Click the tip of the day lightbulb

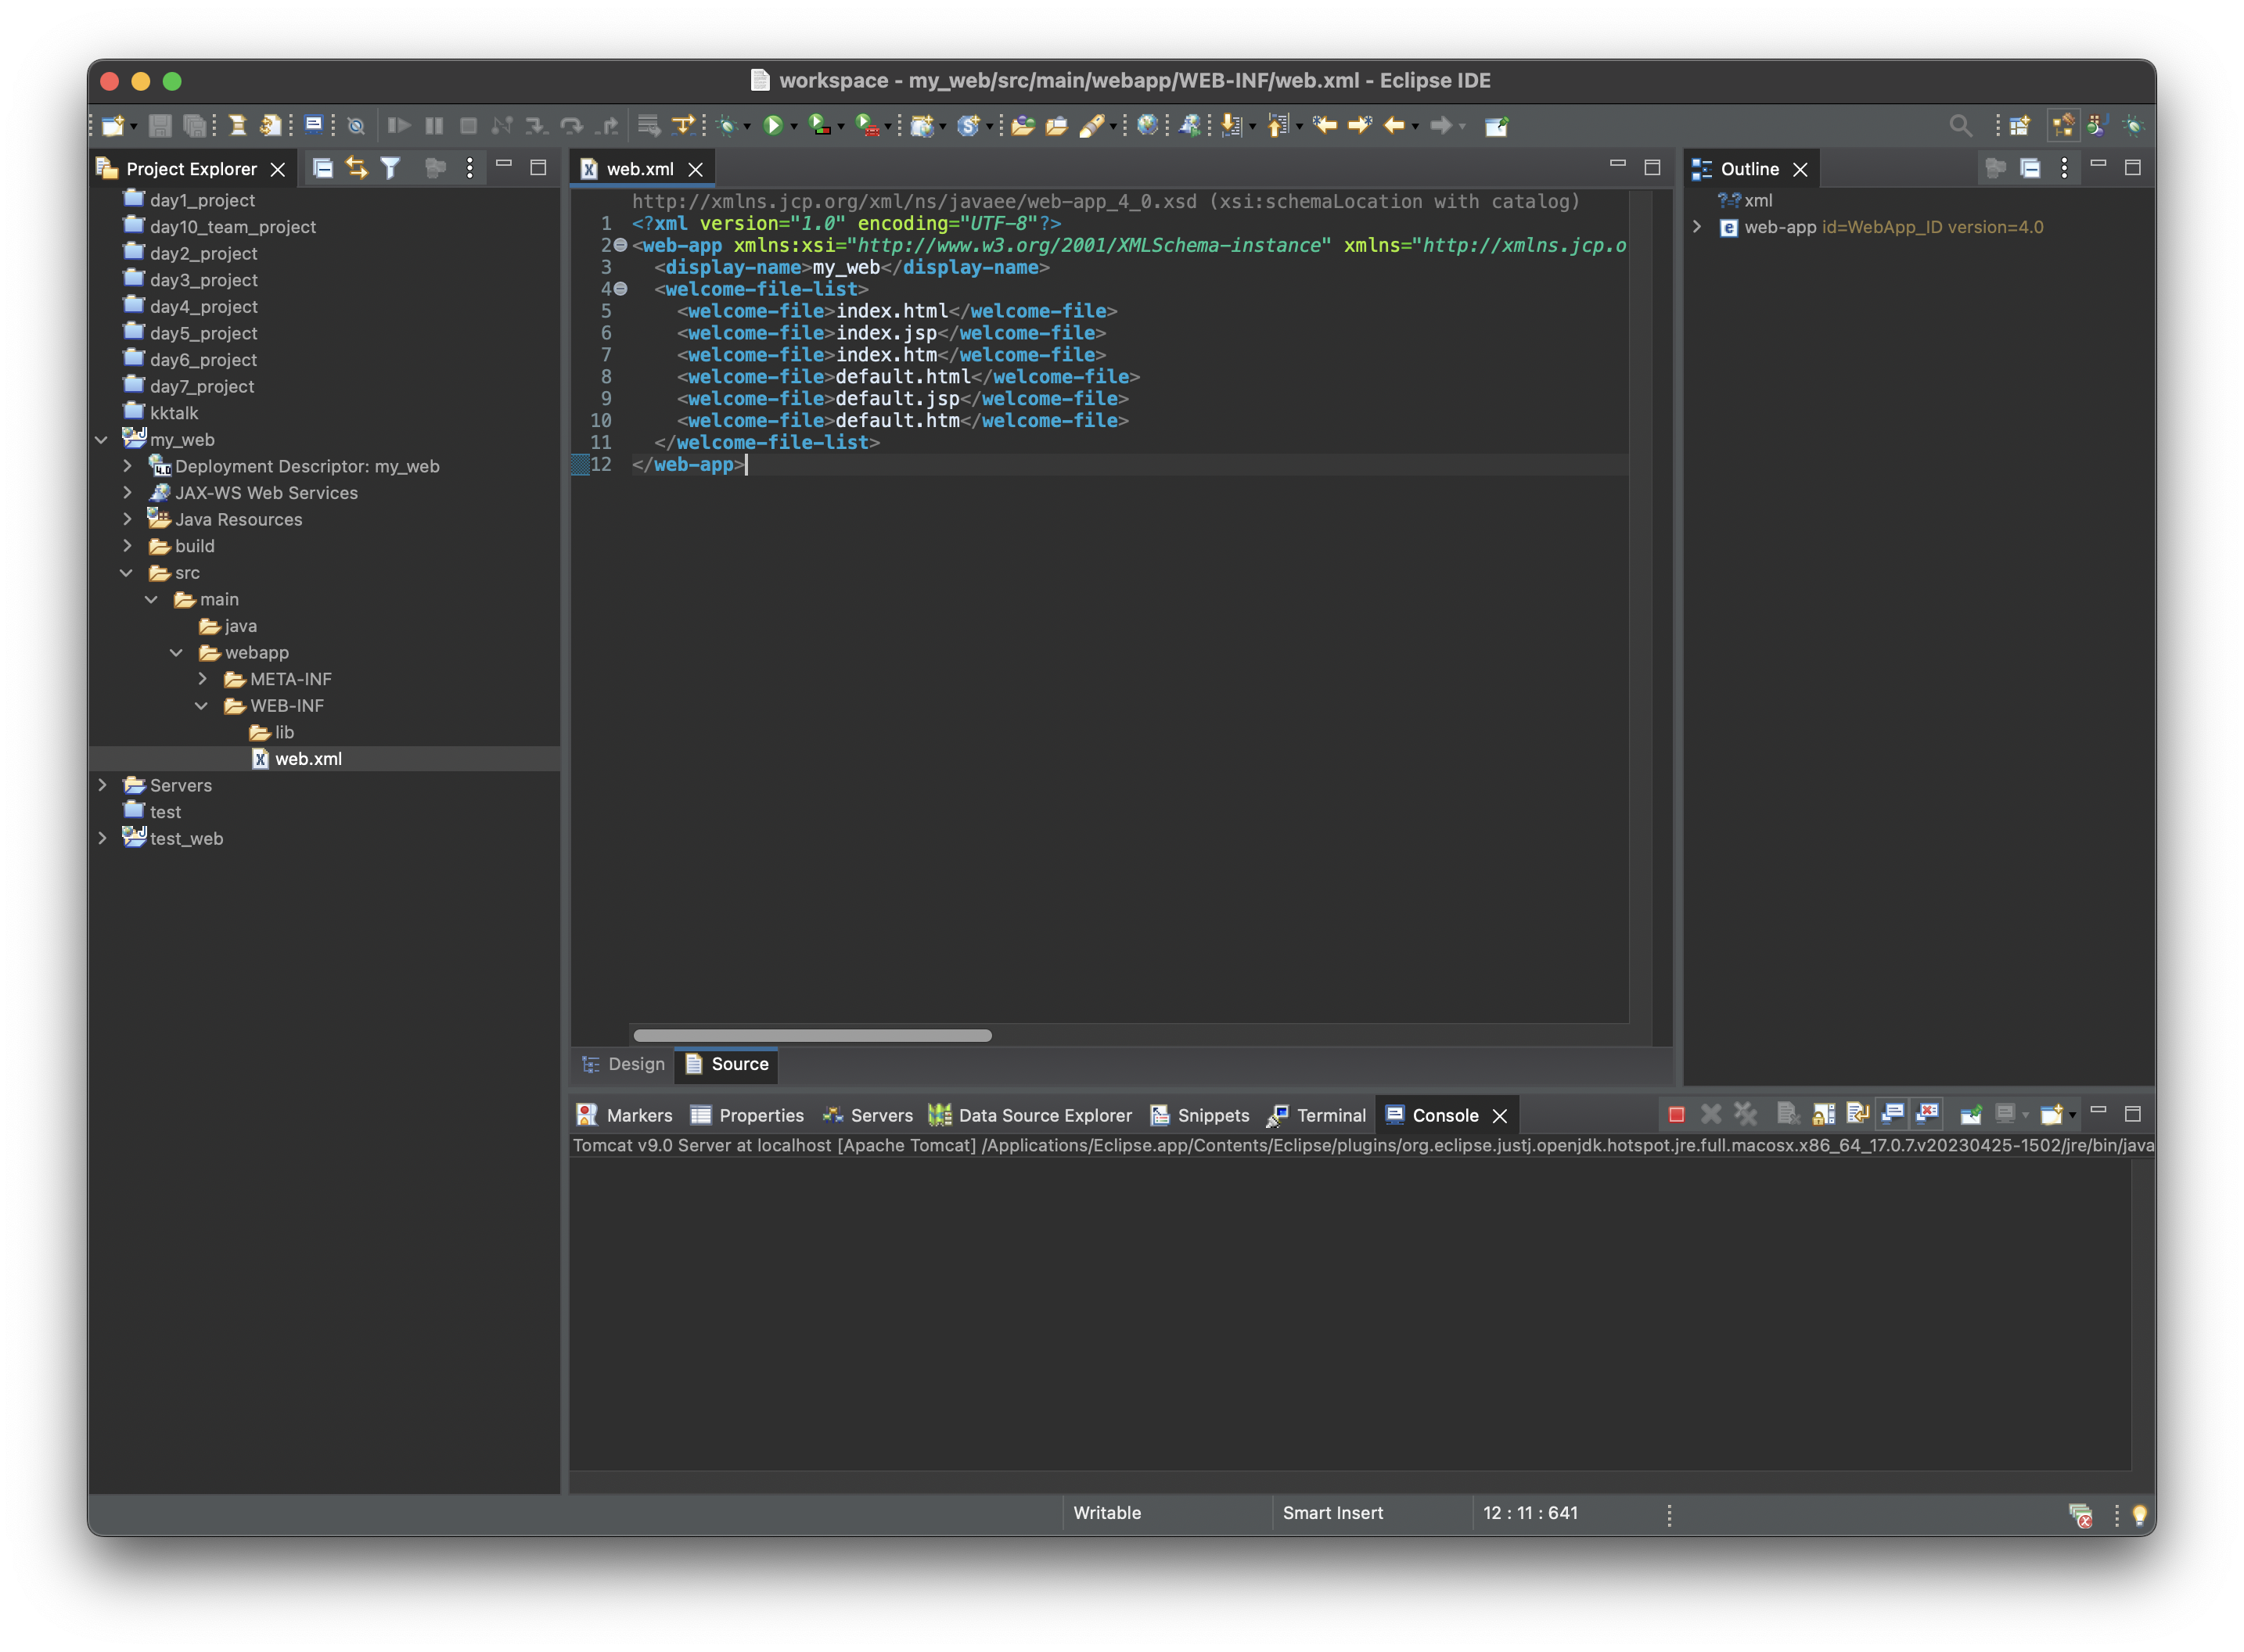point(2139,1516)
